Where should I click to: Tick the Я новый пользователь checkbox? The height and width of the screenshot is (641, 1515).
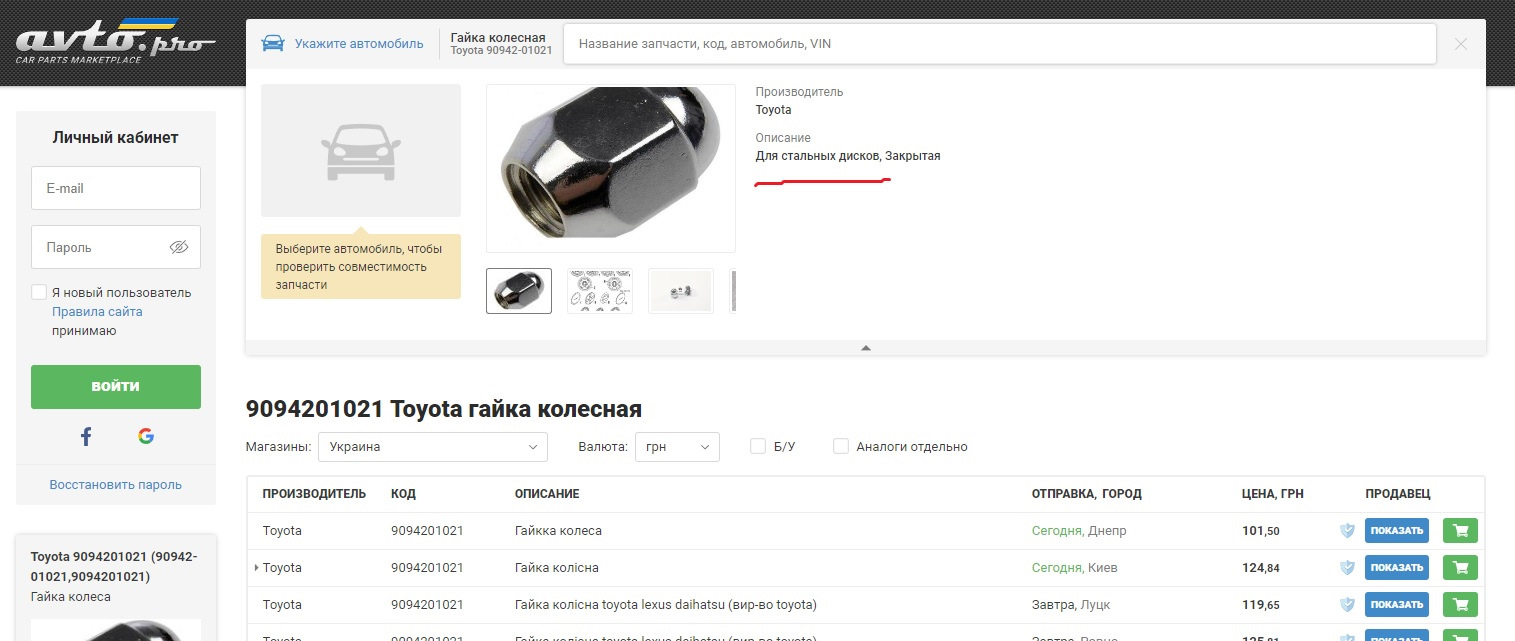(37, 292)
